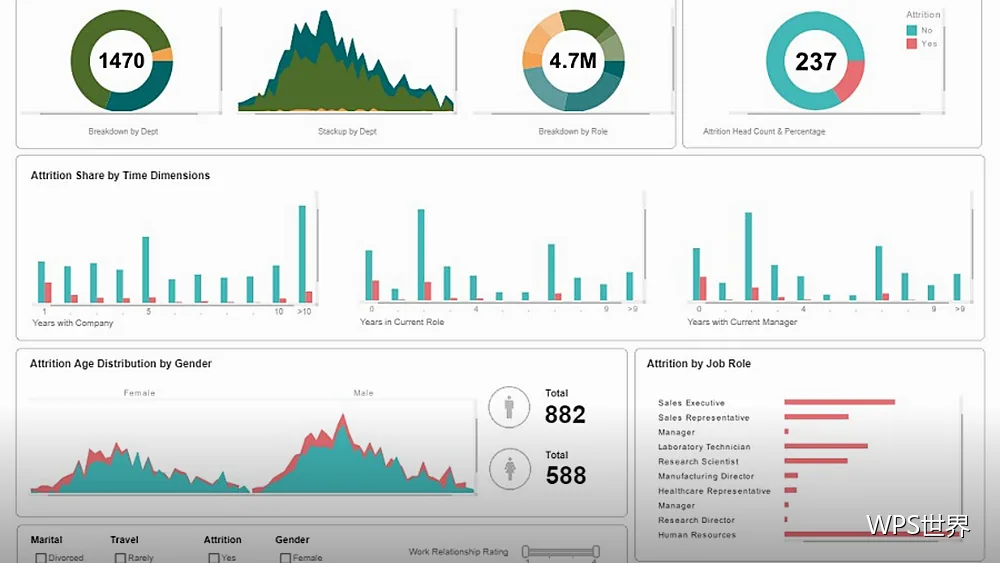This screenshot has width=1000, height=563.
Task: Select the Laboratory Technician row label
Action: 704,447
